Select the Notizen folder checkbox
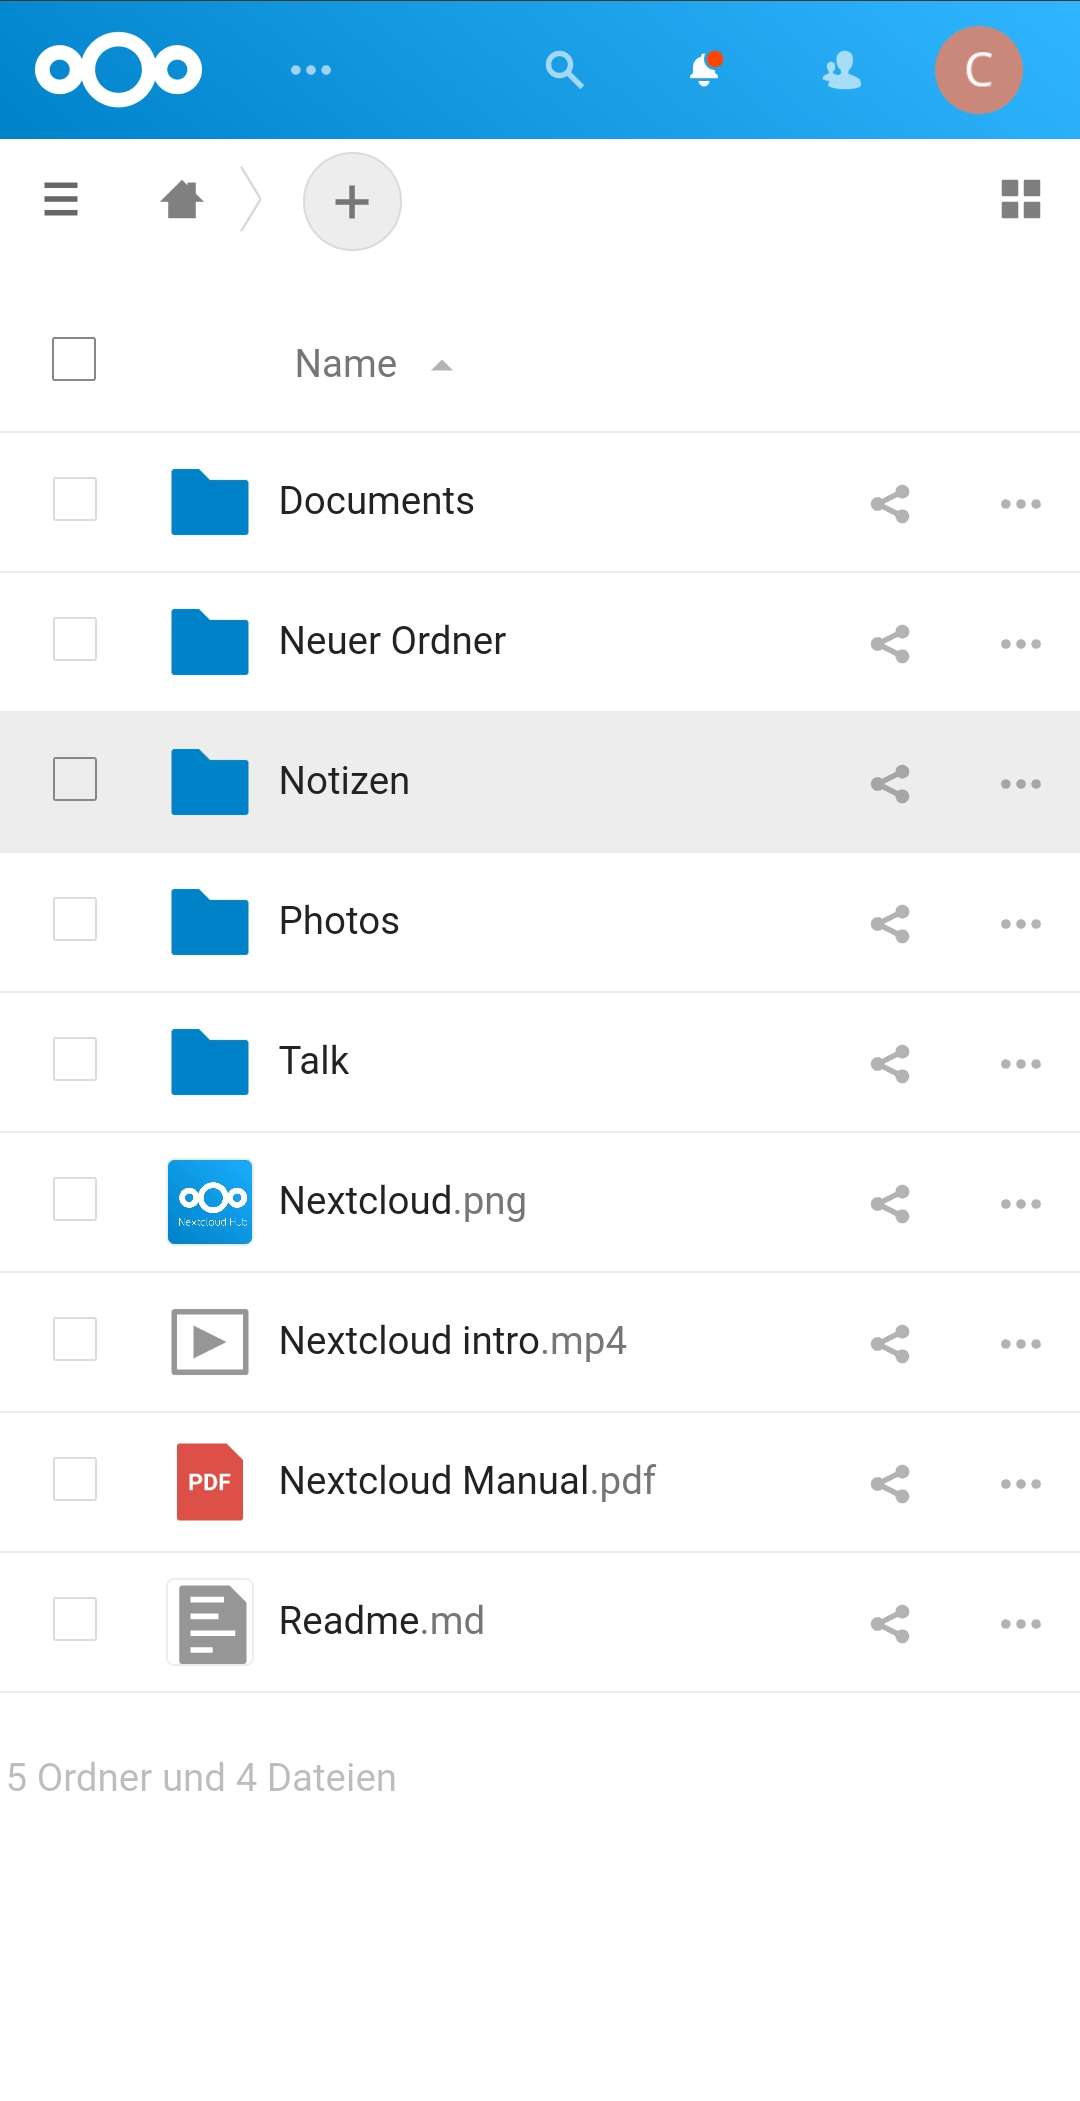Image resolution: width=1080 pixels, height=2101 pixels. tap(75, 779)
